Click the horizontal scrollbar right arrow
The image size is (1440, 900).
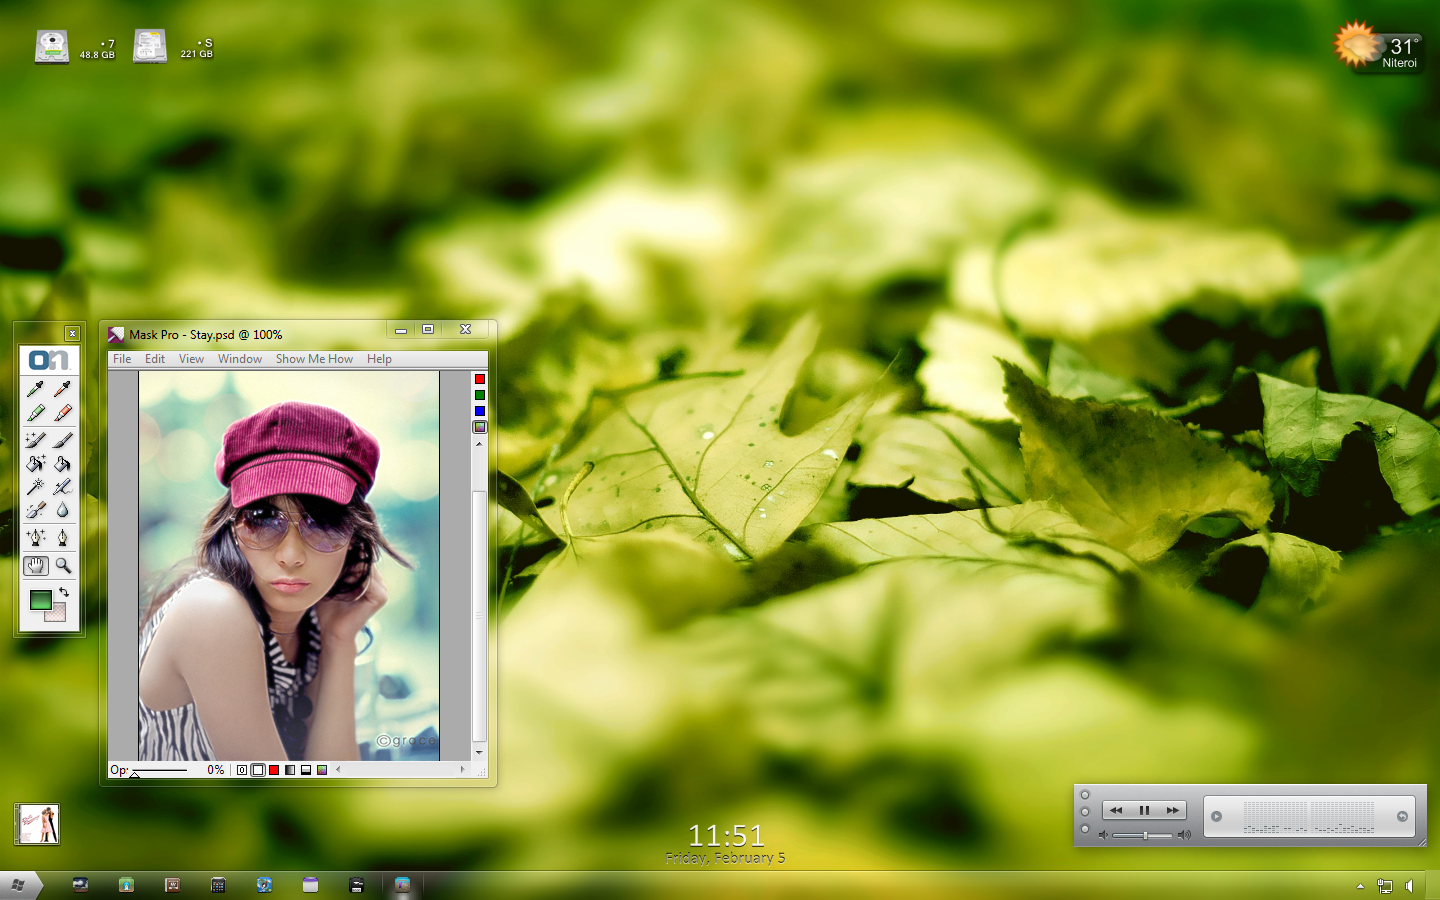(462, 770)
